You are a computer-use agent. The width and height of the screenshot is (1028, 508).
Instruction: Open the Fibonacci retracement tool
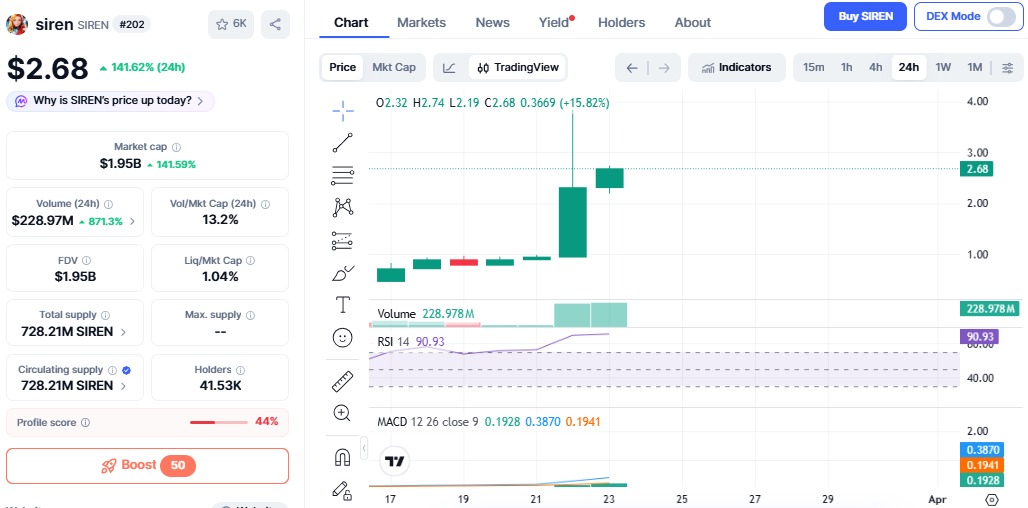(342, 175)
